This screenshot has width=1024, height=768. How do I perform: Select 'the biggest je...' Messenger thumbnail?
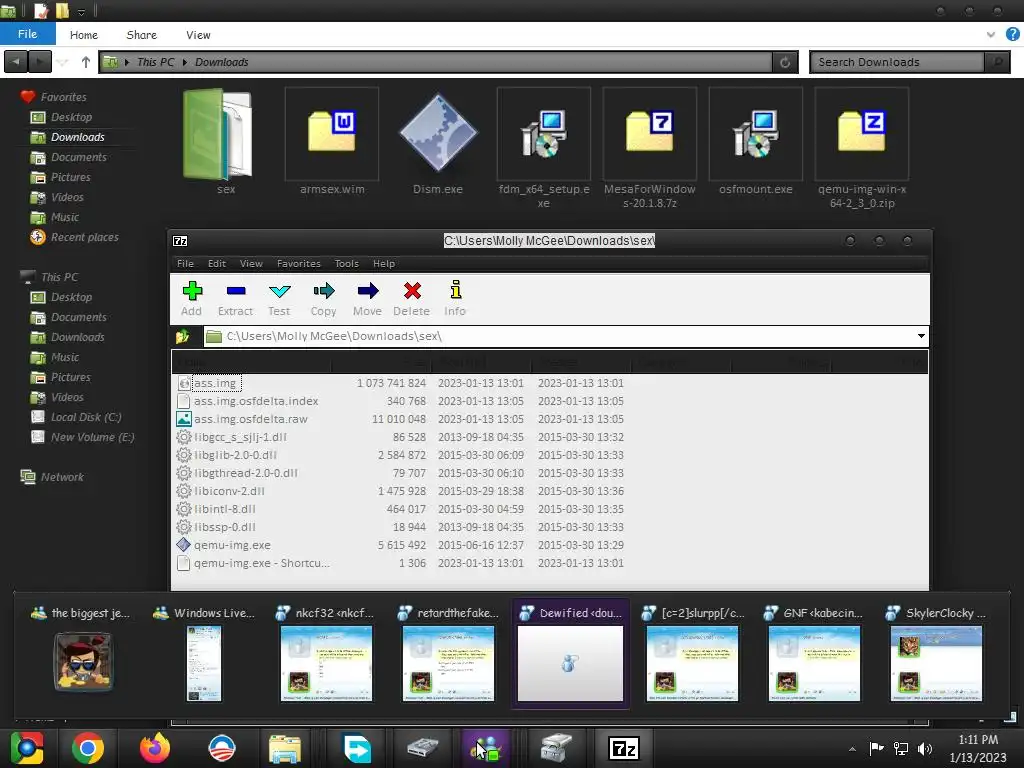click(82, 653)
